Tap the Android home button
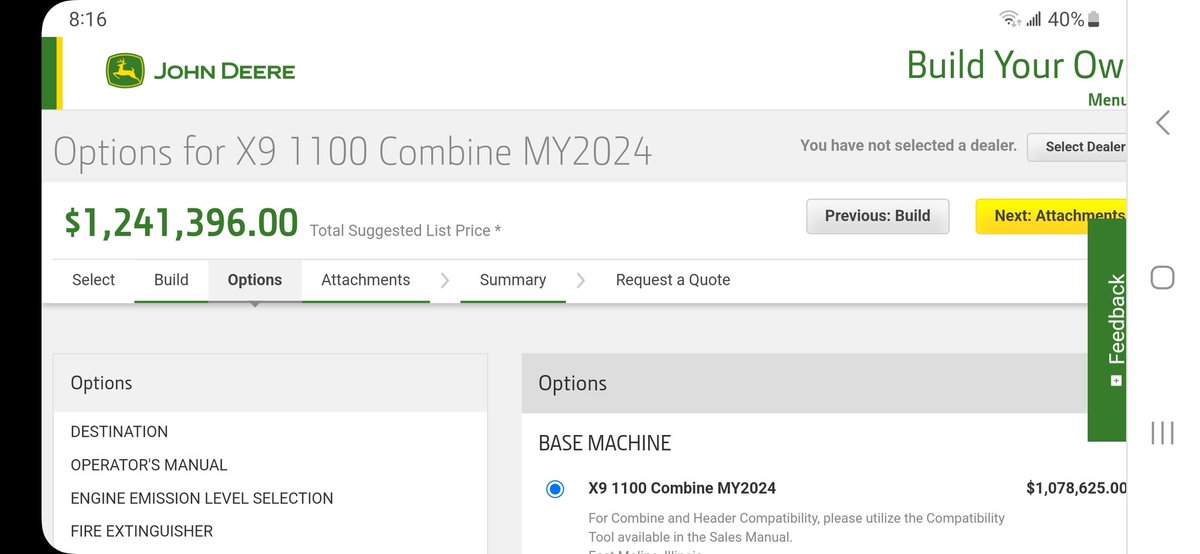This screenshot has height=554, width=1200. (1162, 277)
